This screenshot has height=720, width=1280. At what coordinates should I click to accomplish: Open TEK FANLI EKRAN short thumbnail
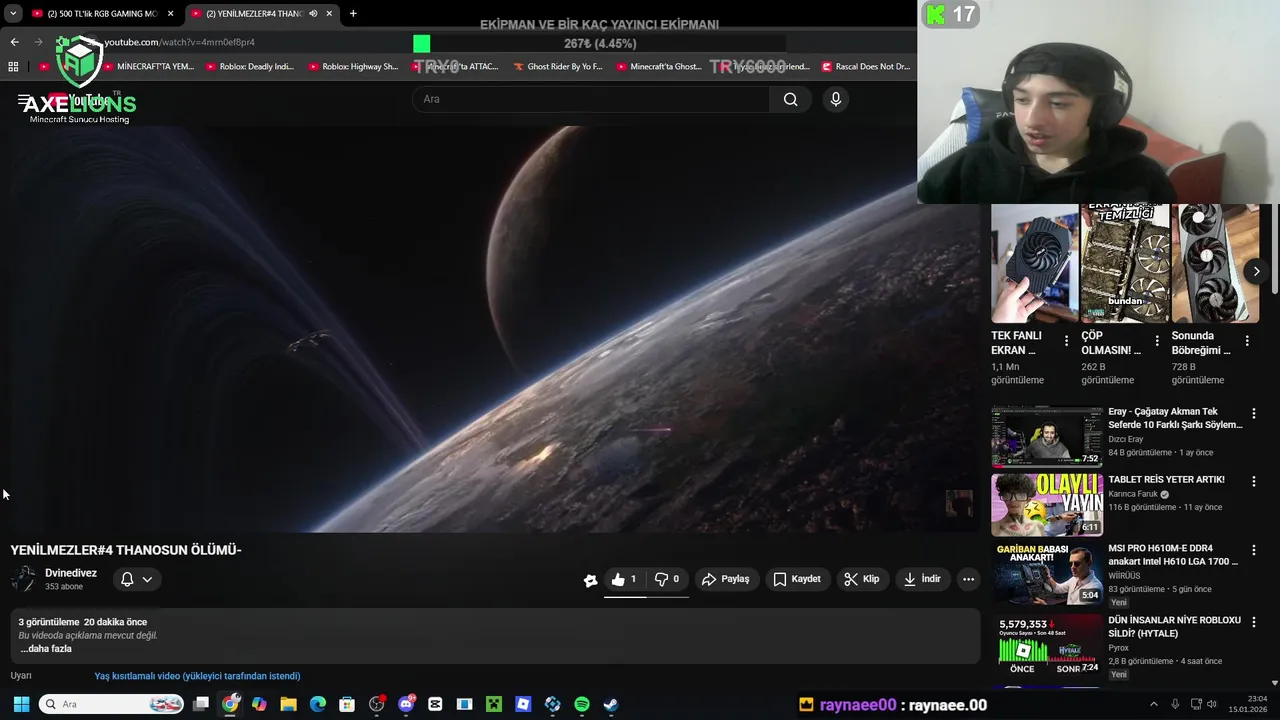[x=1034, y=263]
